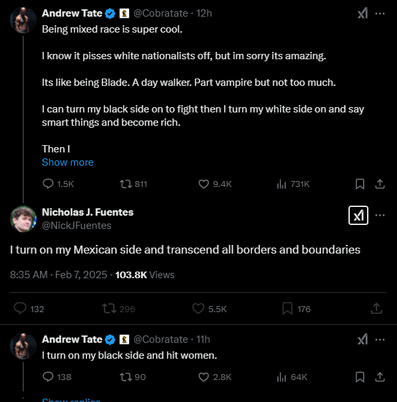
Task: Open Grok icon on Andrew Tate's top post
Action: pyautogui.click(x=363, y=14)
